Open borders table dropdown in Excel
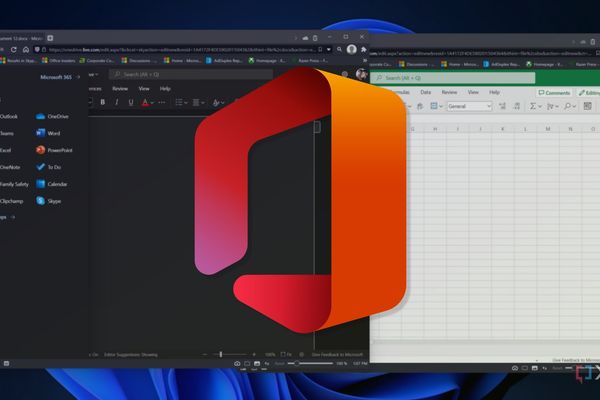Screen dimensions: 600x400 (x=436, y=106)
